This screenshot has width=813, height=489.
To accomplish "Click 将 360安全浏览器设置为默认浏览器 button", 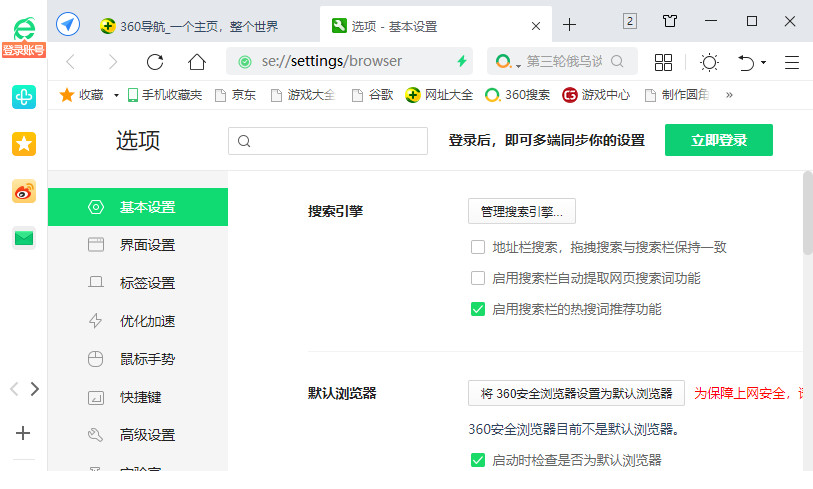I will click(576, 393).
